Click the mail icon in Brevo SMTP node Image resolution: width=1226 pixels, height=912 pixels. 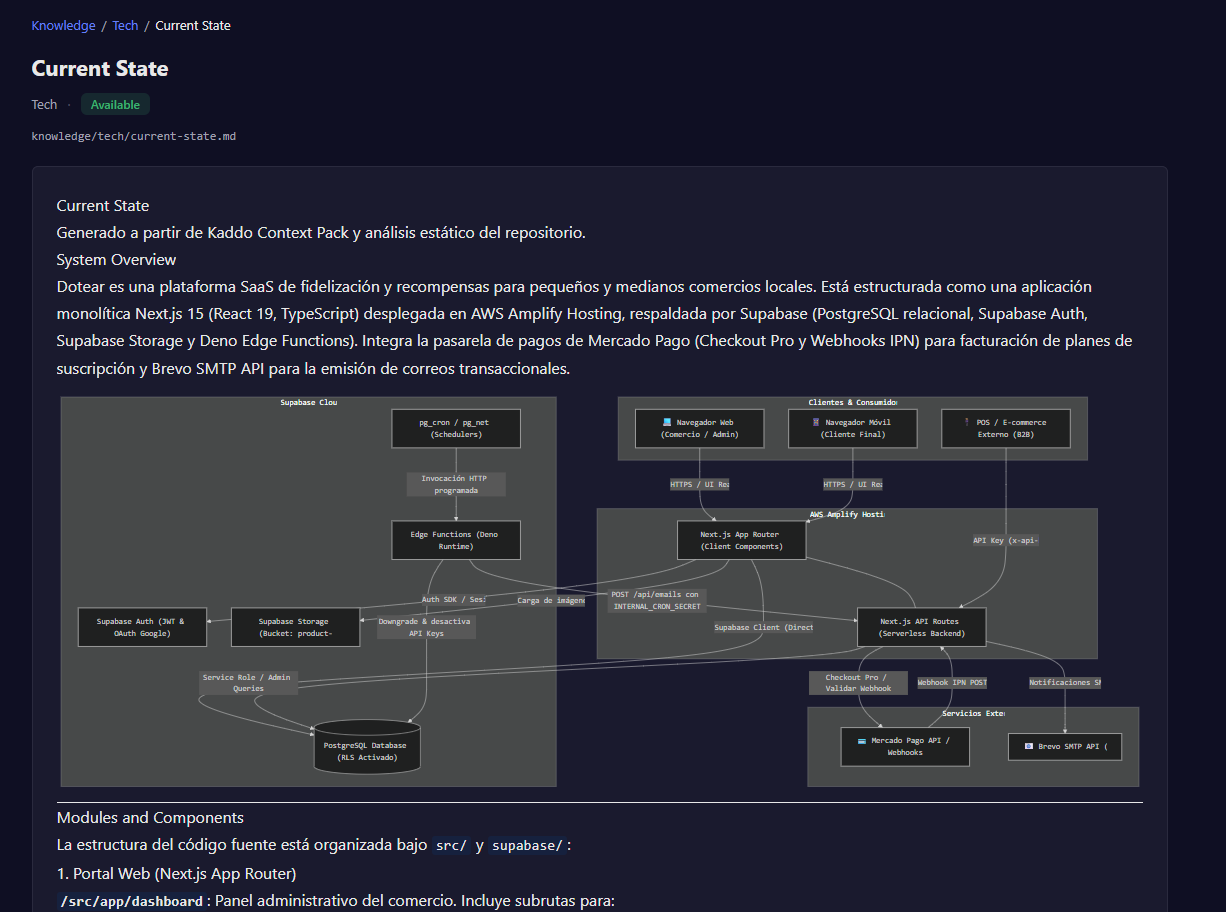tap(1028, 746)
